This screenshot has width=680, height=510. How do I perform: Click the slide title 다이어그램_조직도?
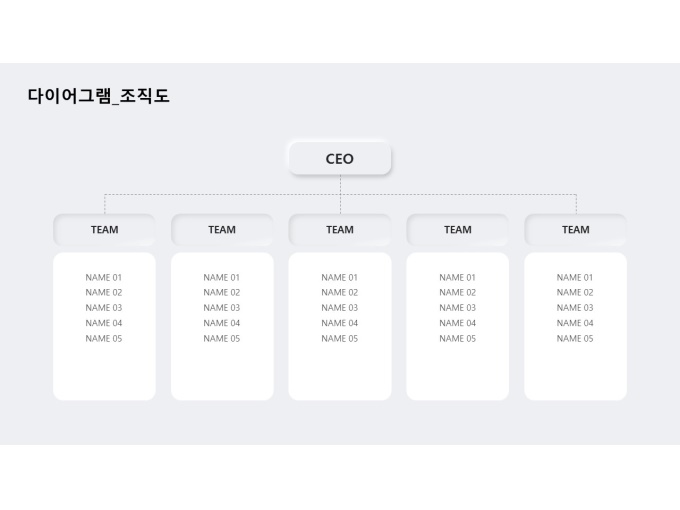point(98,96)
